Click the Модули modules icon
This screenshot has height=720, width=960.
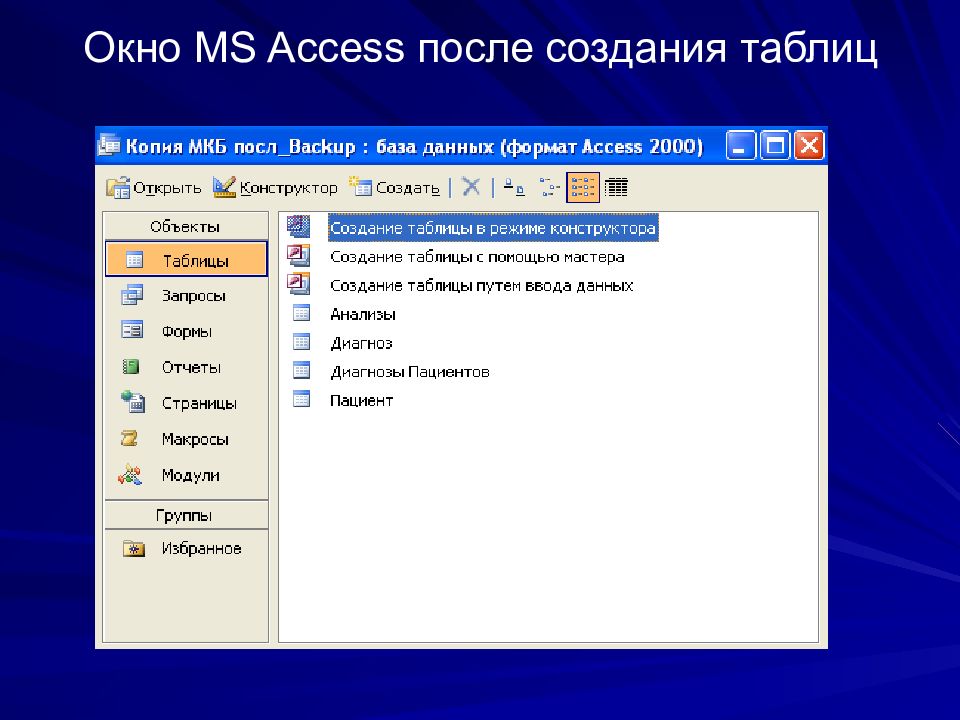tap(130, 474)
